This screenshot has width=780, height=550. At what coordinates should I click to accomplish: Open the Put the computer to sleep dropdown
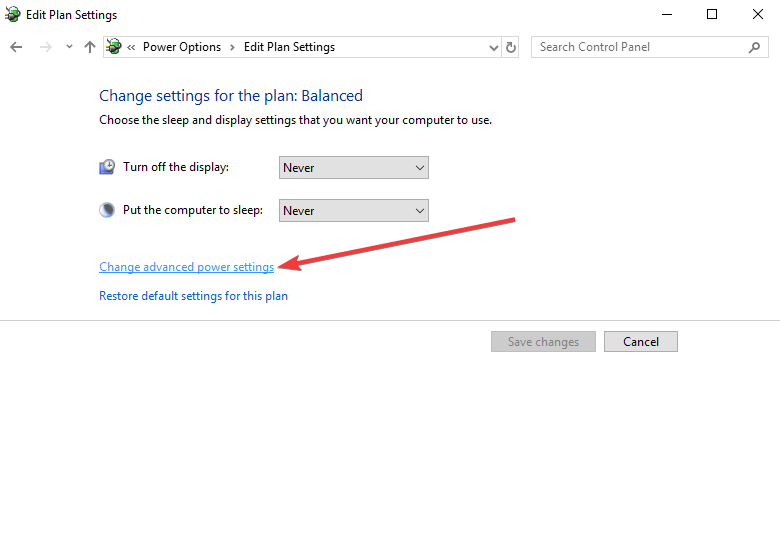(x=353, y=210)
